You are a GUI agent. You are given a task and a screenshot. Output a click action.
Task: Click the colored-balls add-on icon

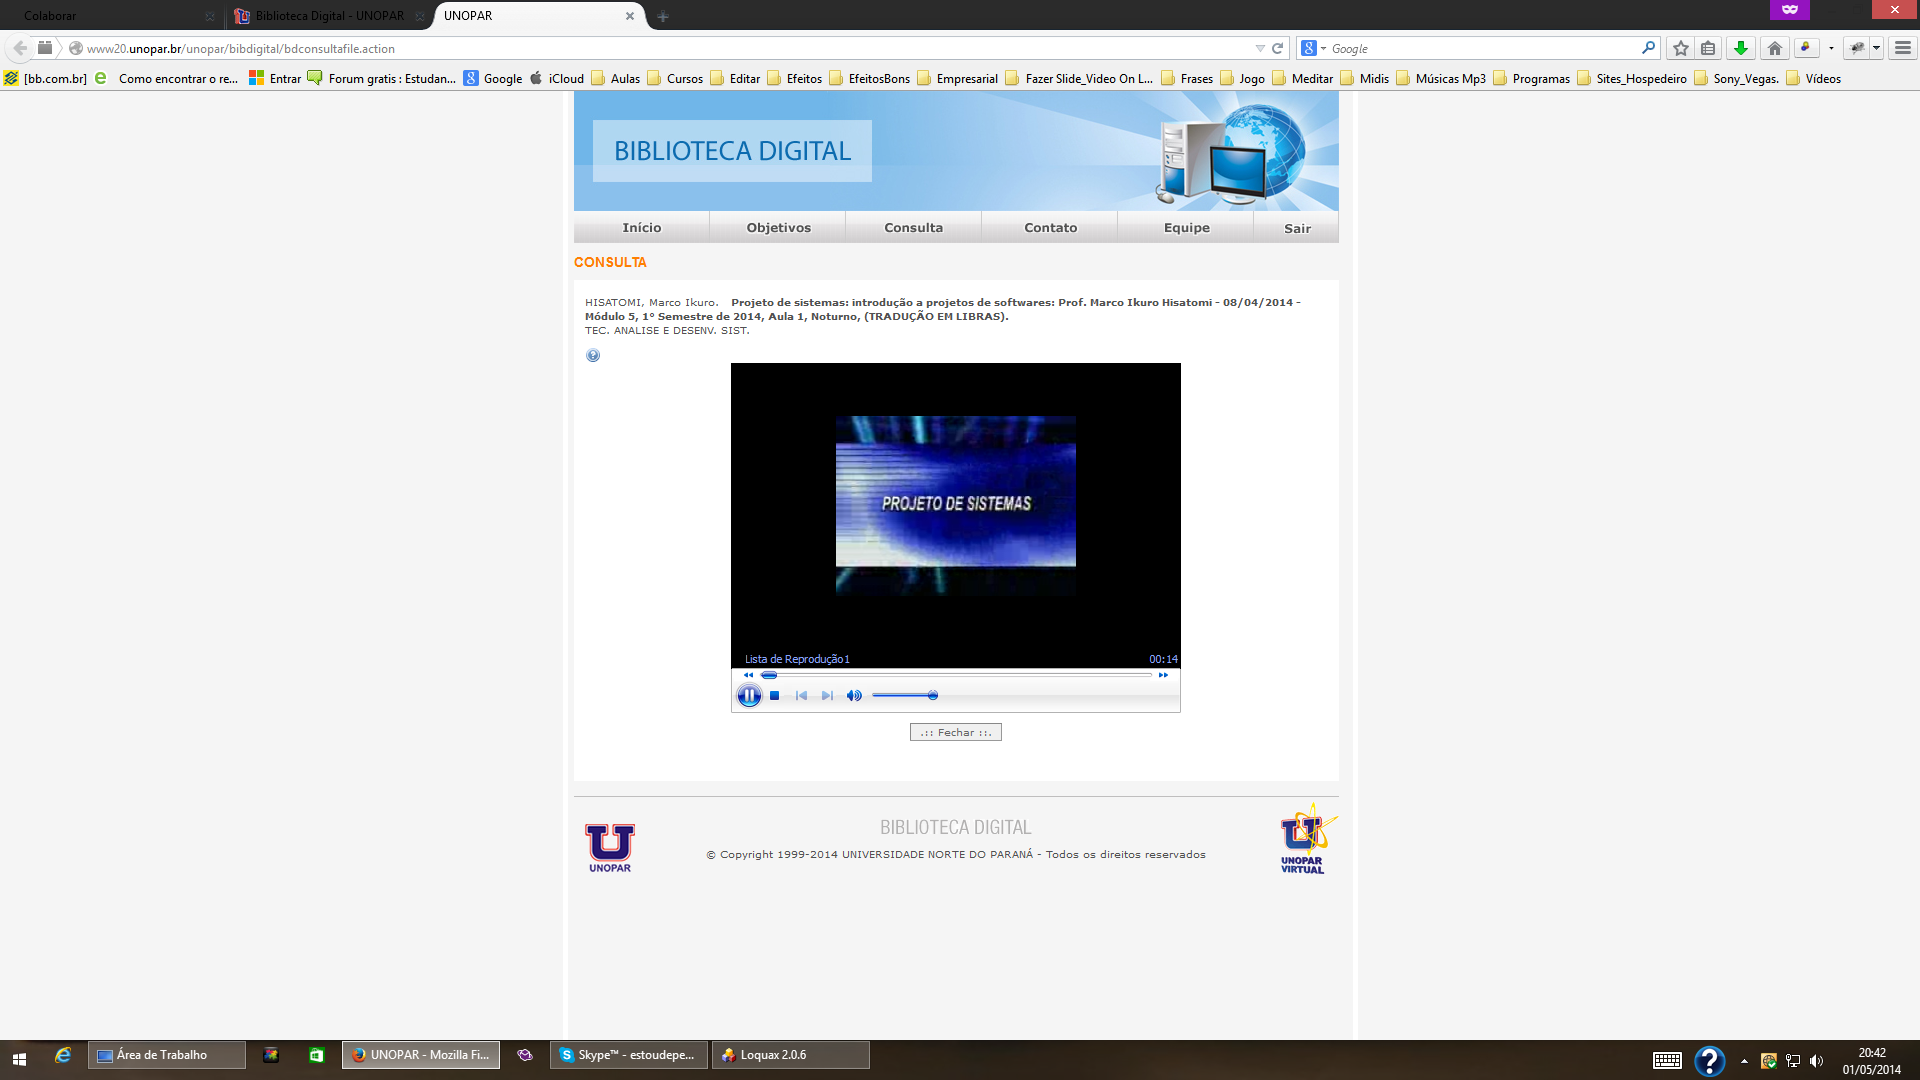tap(1806, 47)
